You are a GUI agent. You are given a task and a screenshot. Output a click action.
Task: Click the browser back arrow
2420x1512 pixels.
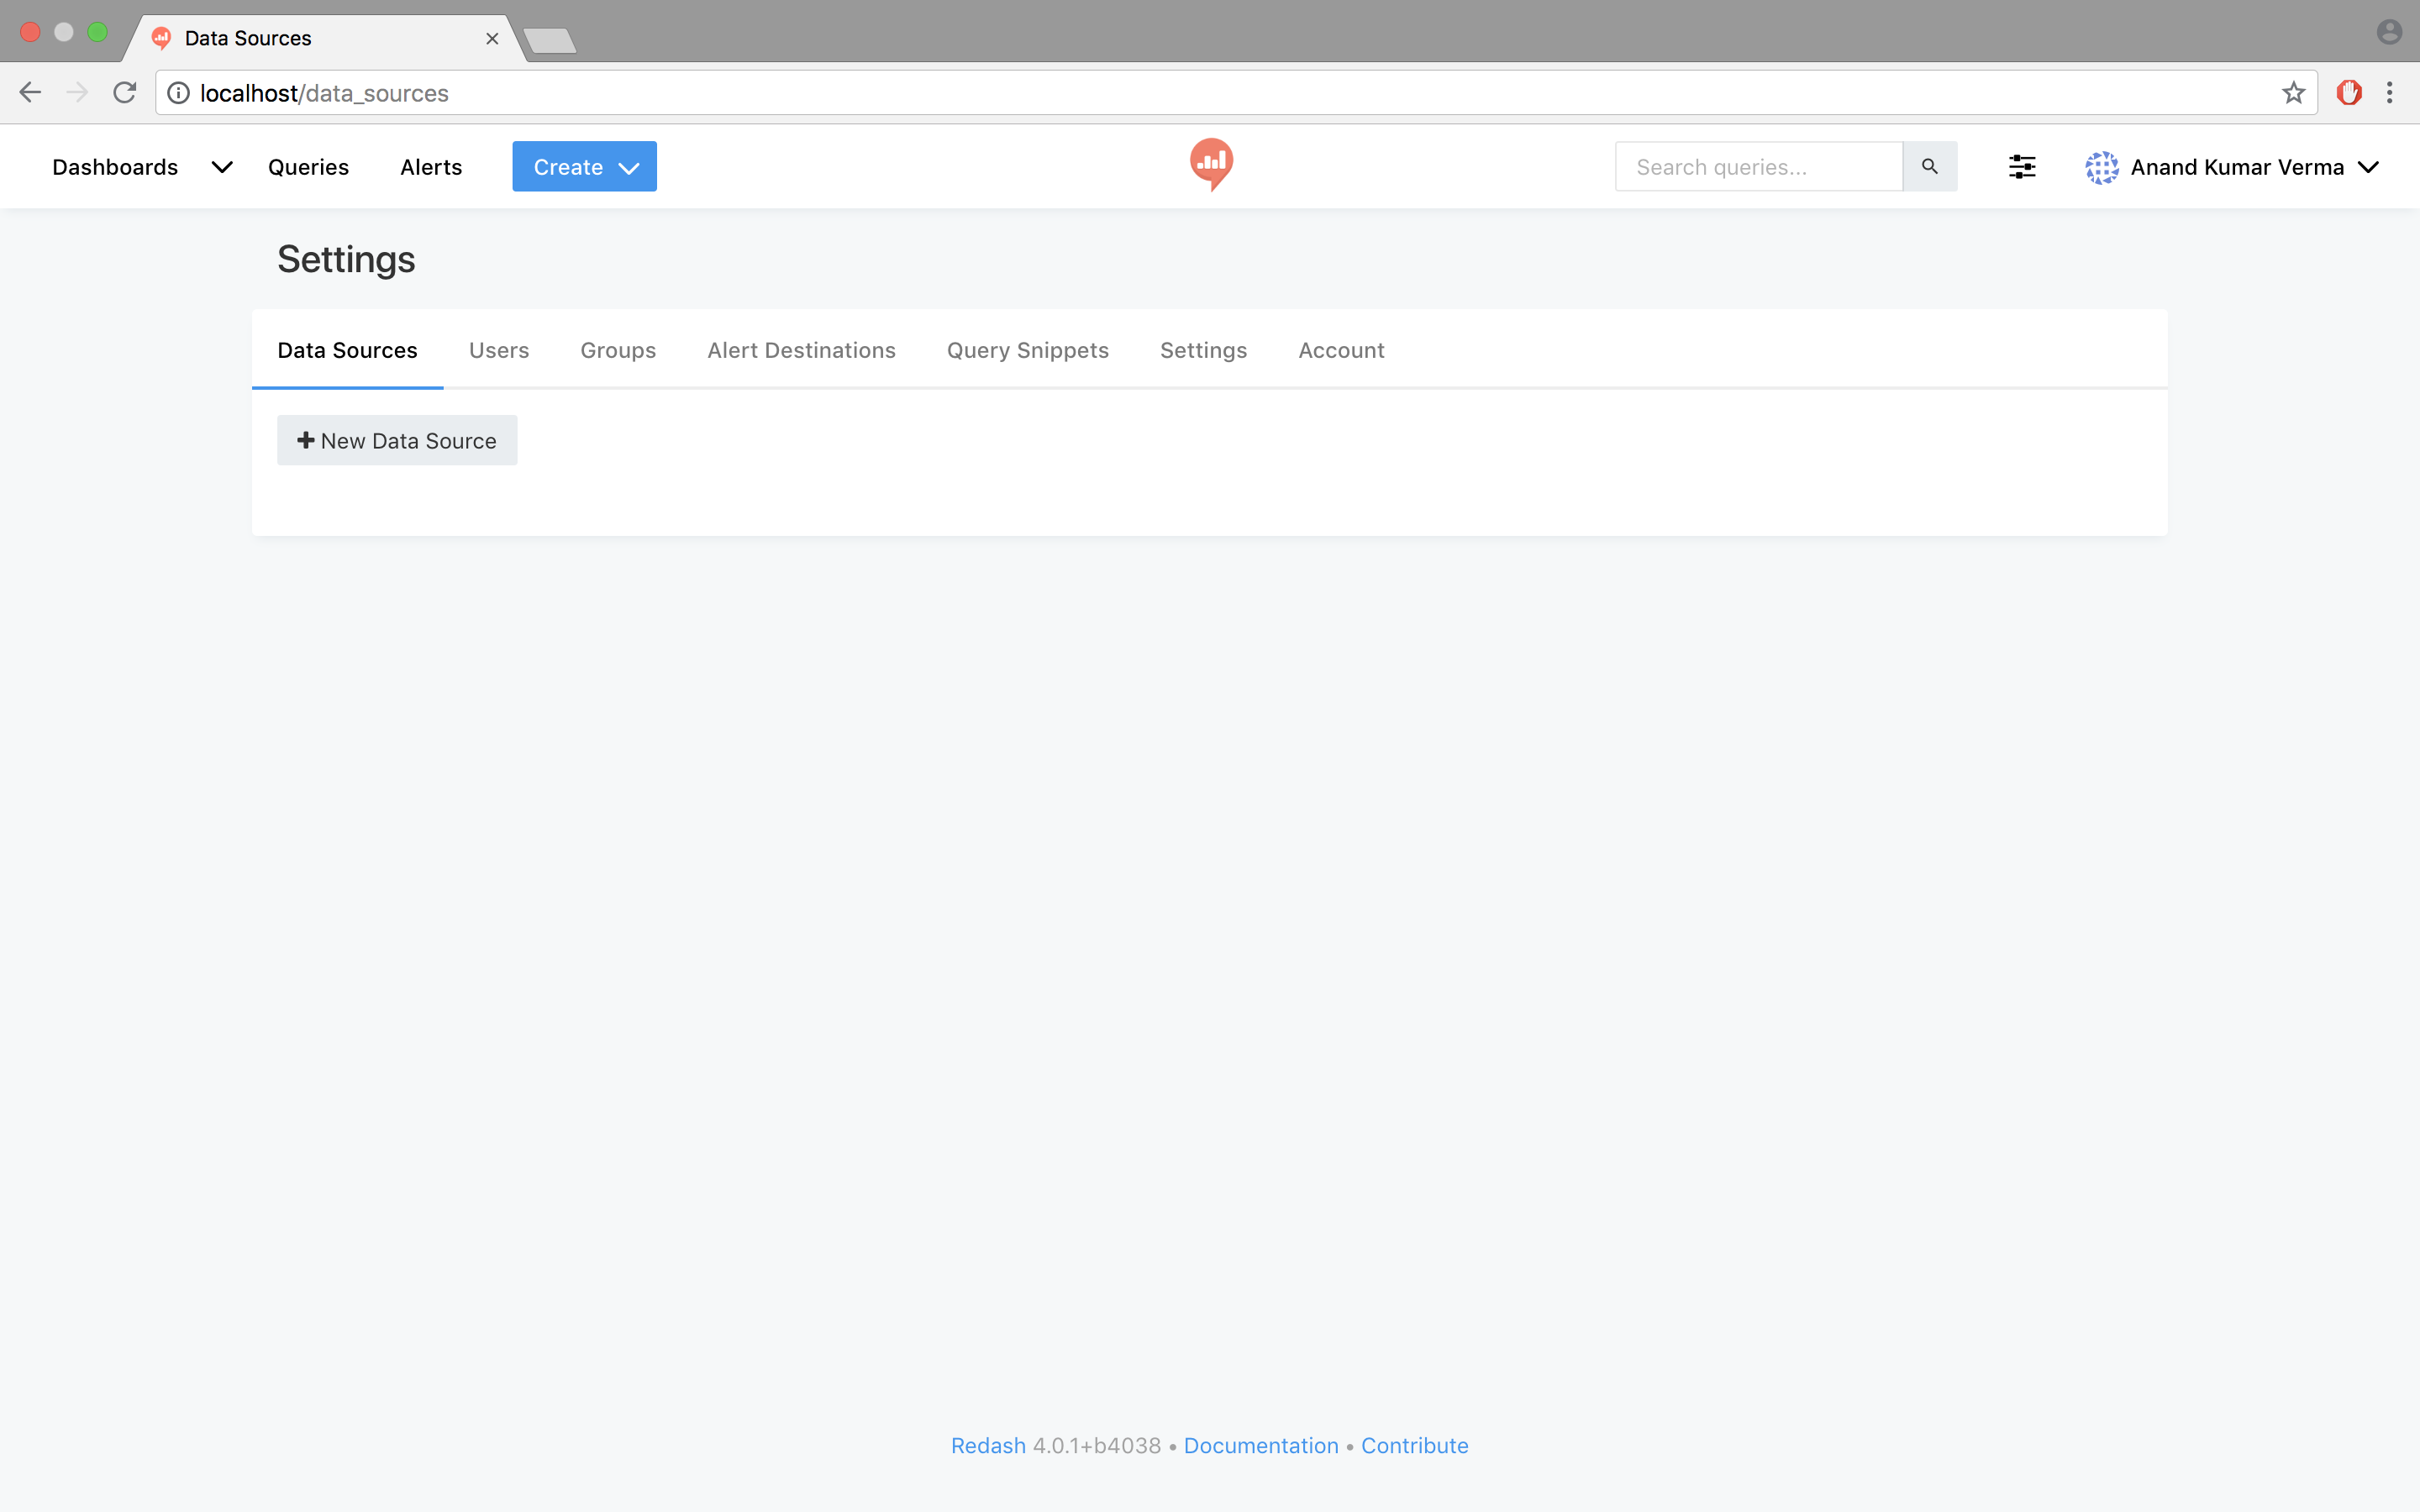30,92
